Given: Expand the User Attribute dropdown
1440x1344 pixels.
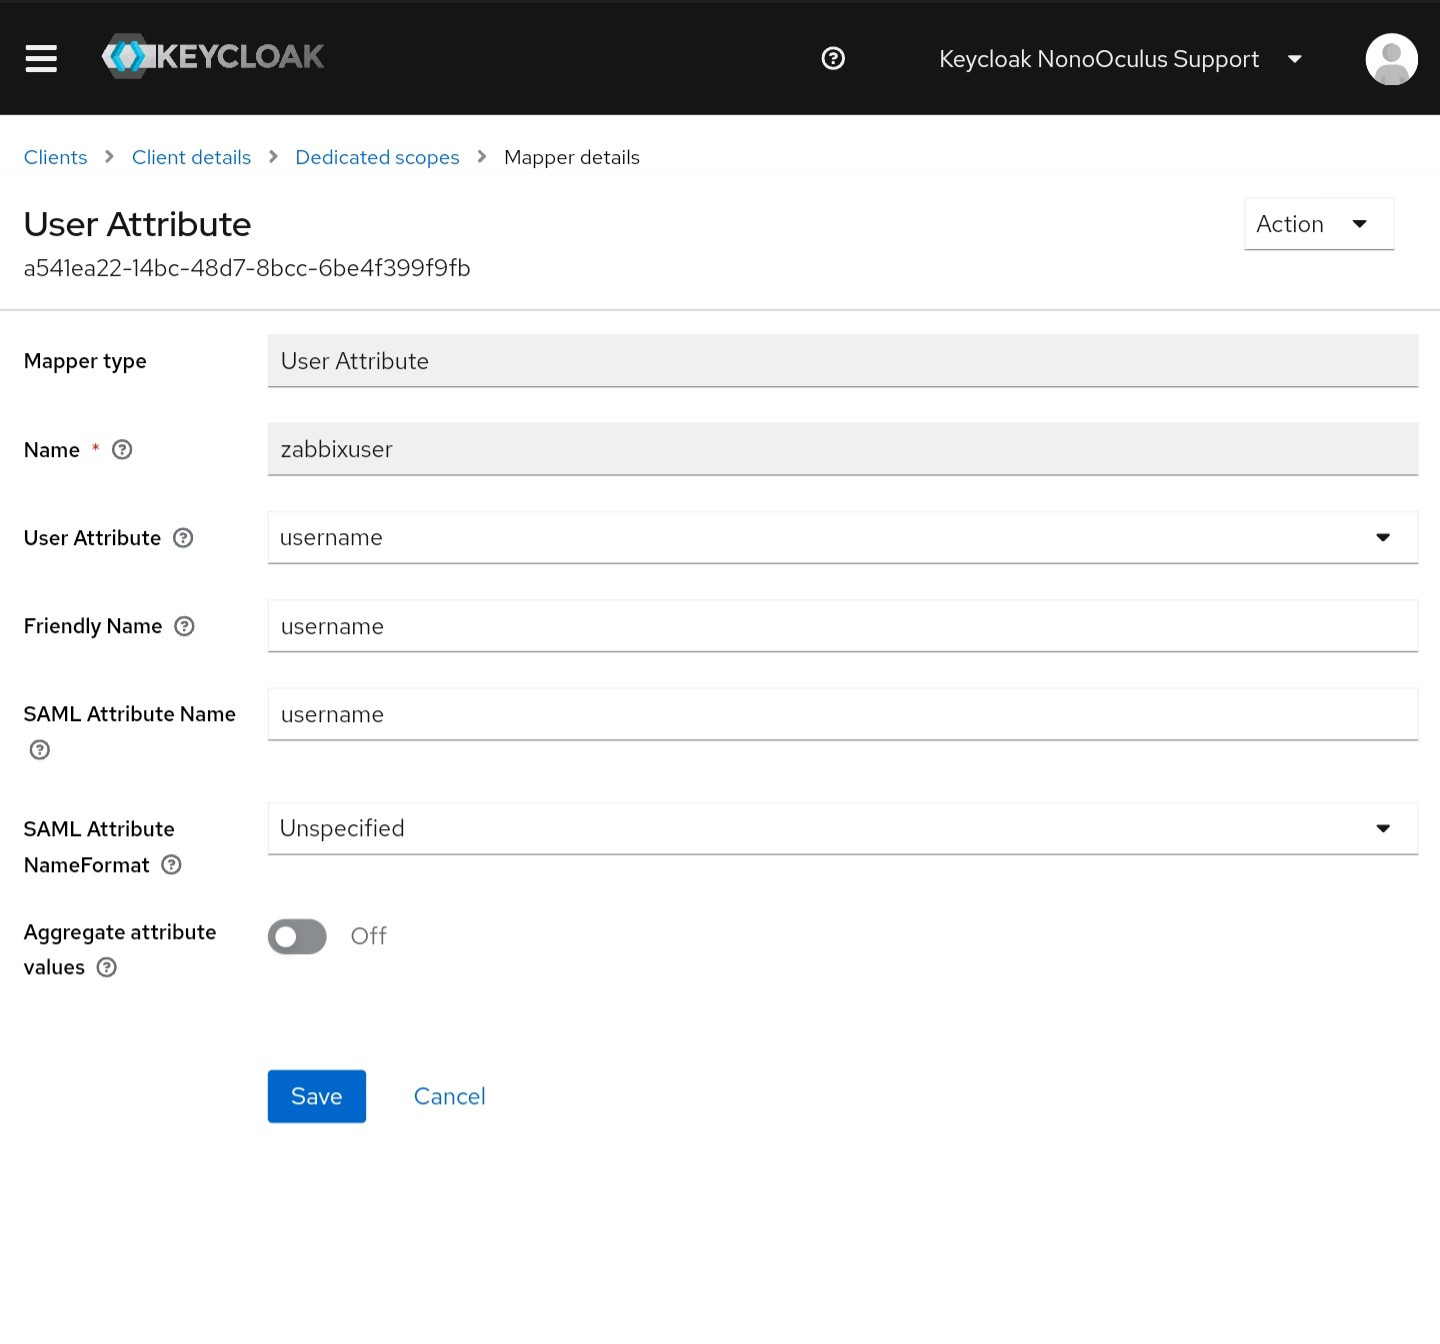Looking at the screenshot, I should [842, 538].
